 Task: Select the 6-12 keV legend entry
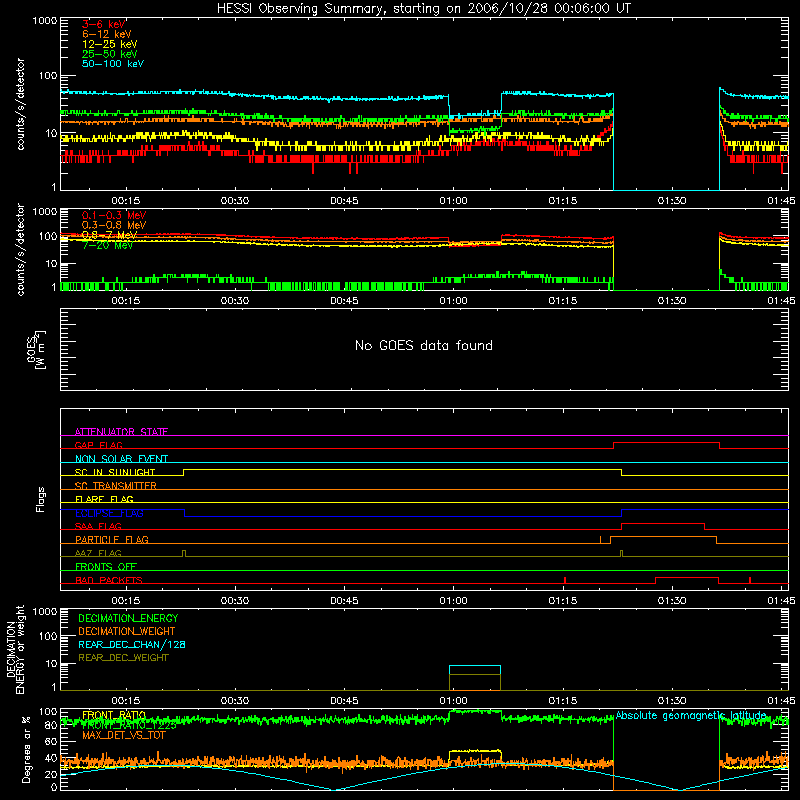107,34
